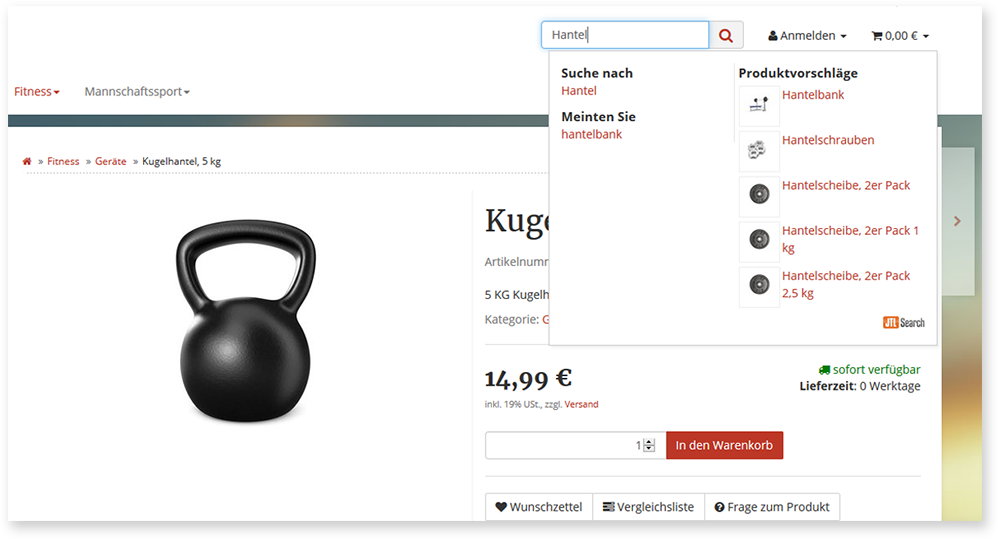This screenshot has height=539, width=998.
Task: Click the search field containing Hantel
Action: coord(625,35)
